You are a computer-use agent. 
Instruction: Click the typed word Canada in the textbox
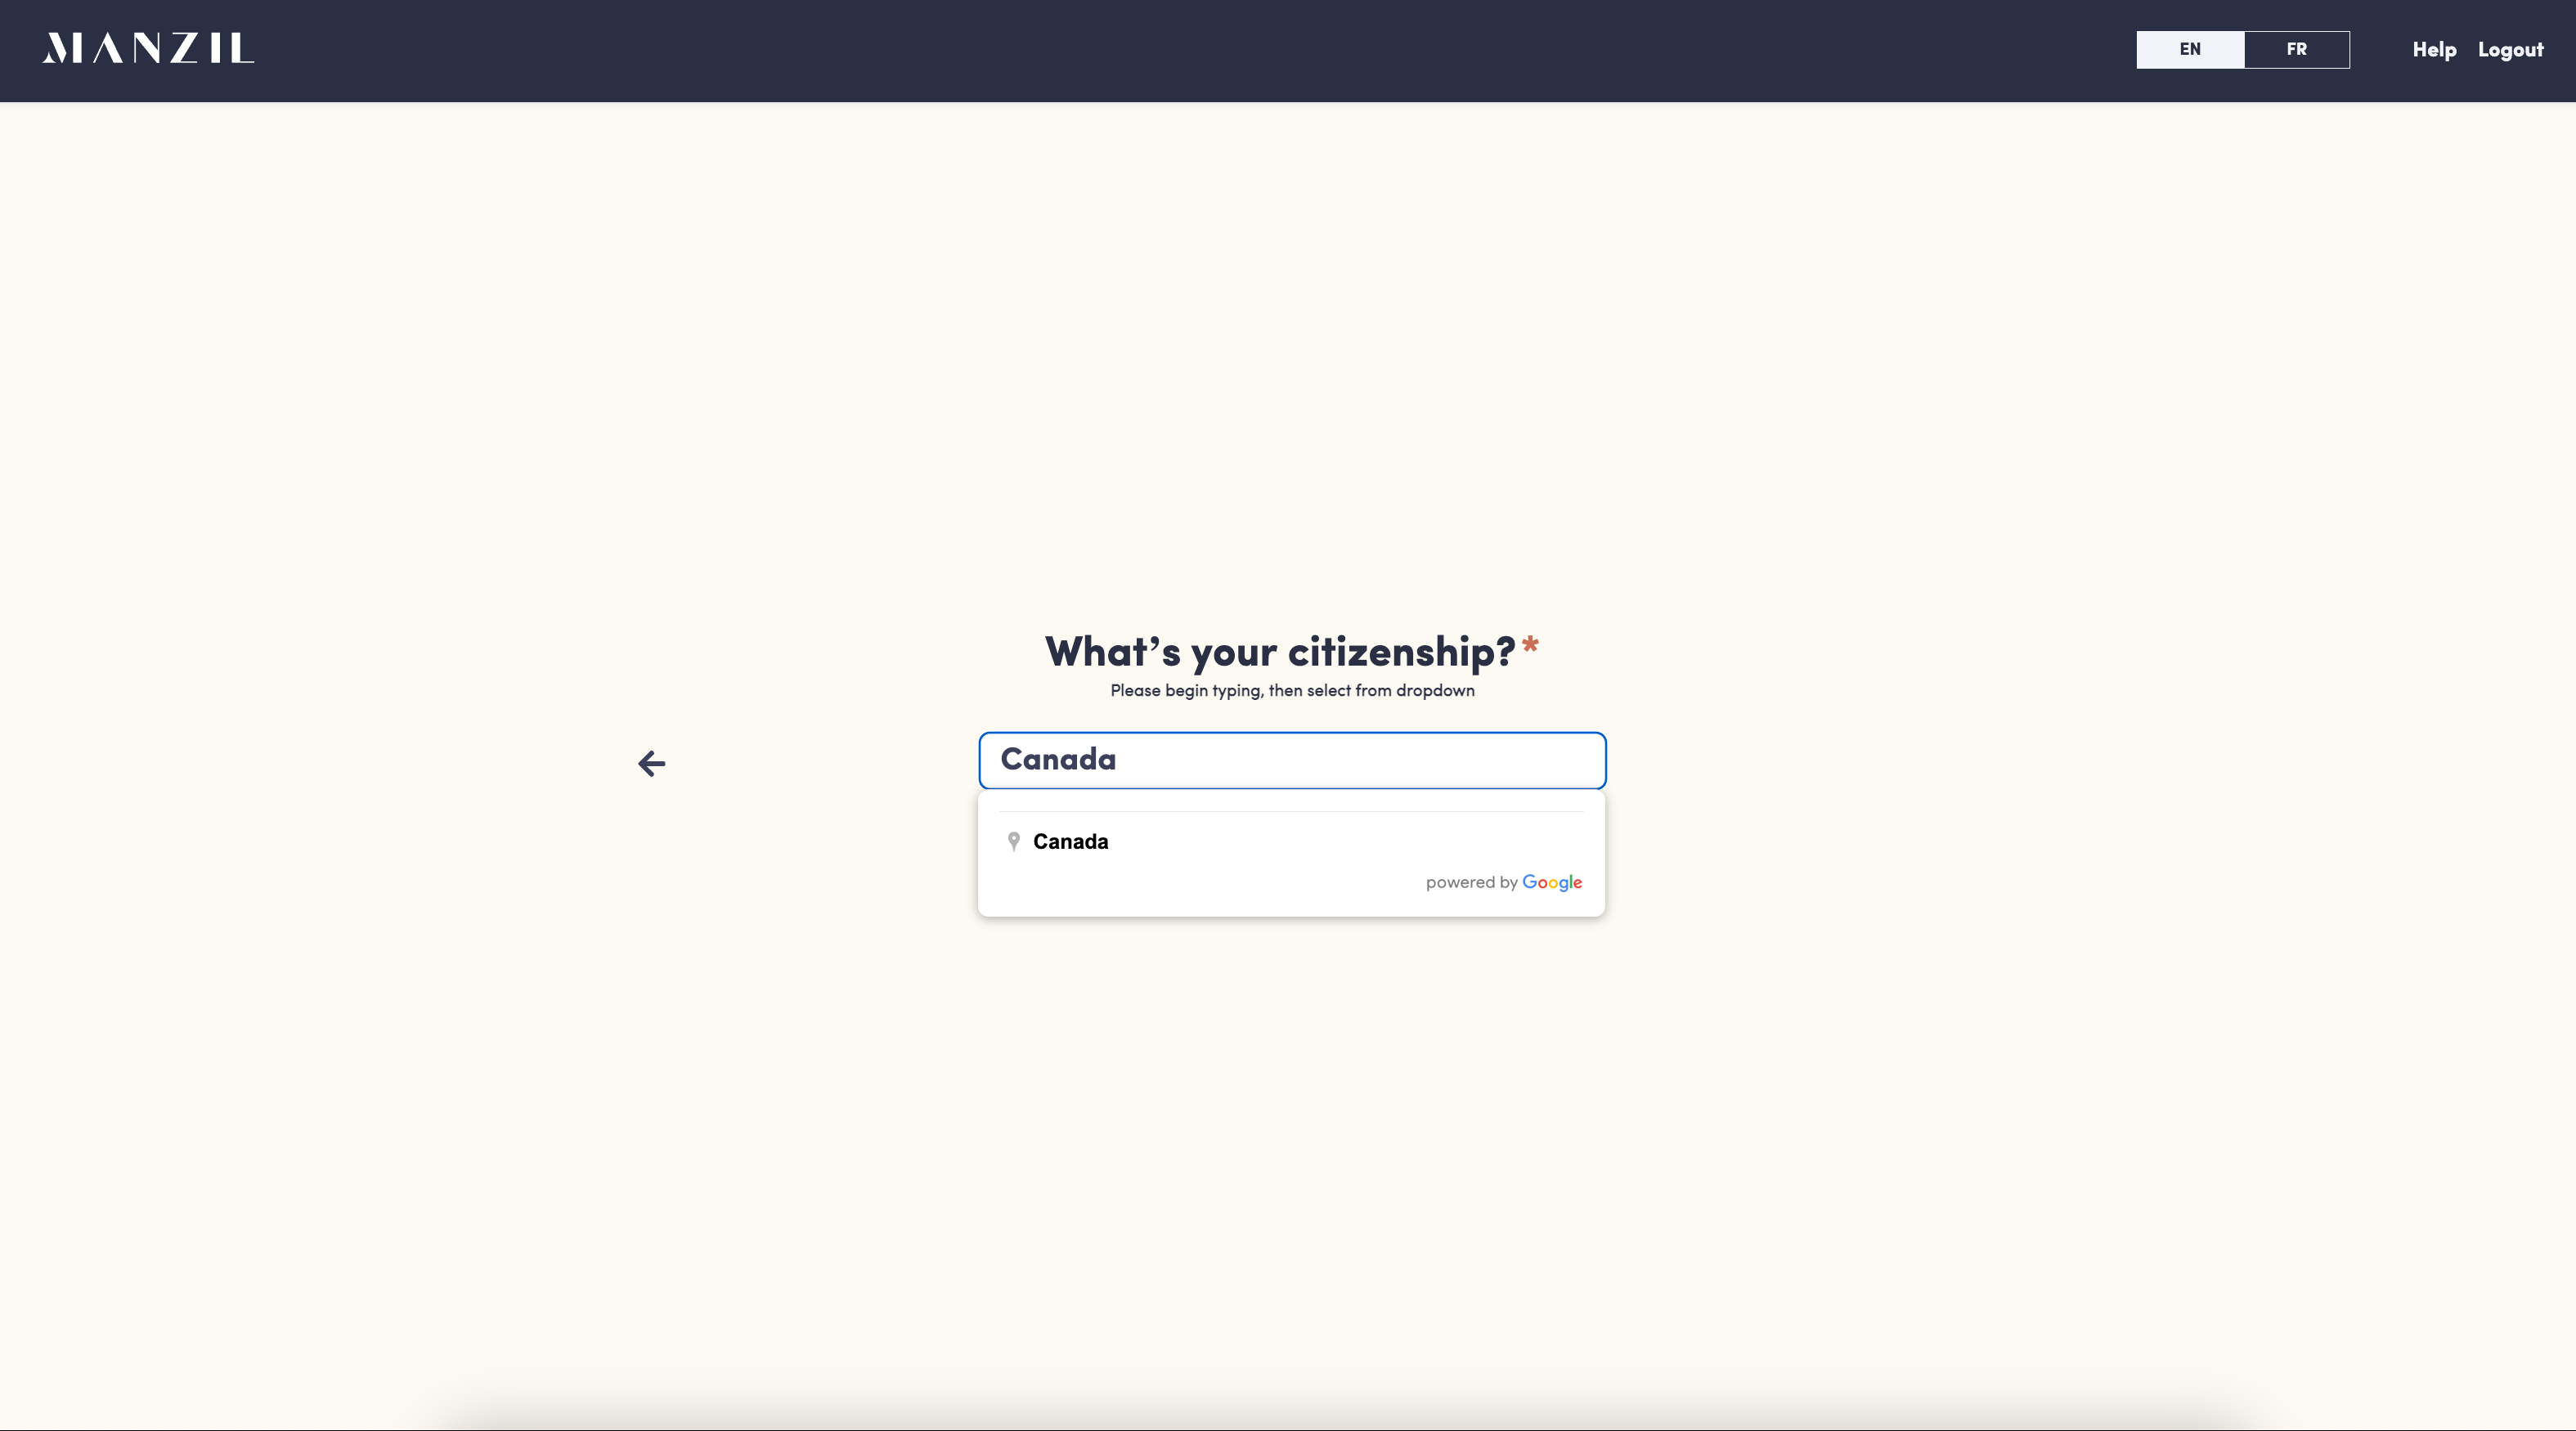[1058, 760]
